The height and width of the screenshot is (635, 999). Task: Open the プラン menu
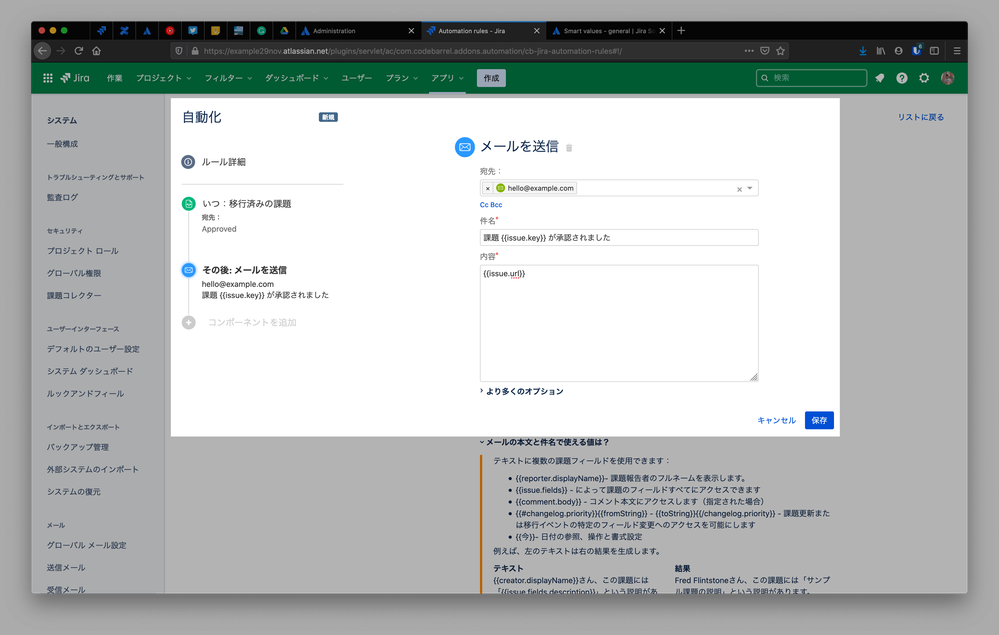[401, 78]
